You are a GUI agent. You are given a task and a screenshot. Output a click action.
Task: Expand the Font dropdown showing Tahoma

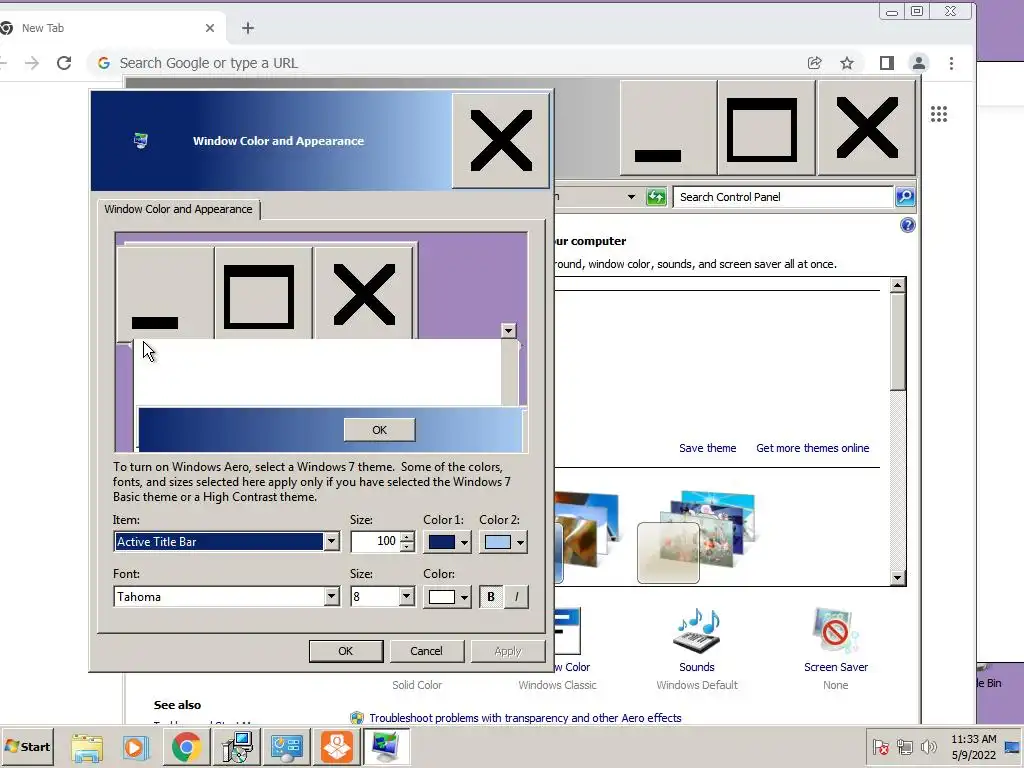(331, 596)
